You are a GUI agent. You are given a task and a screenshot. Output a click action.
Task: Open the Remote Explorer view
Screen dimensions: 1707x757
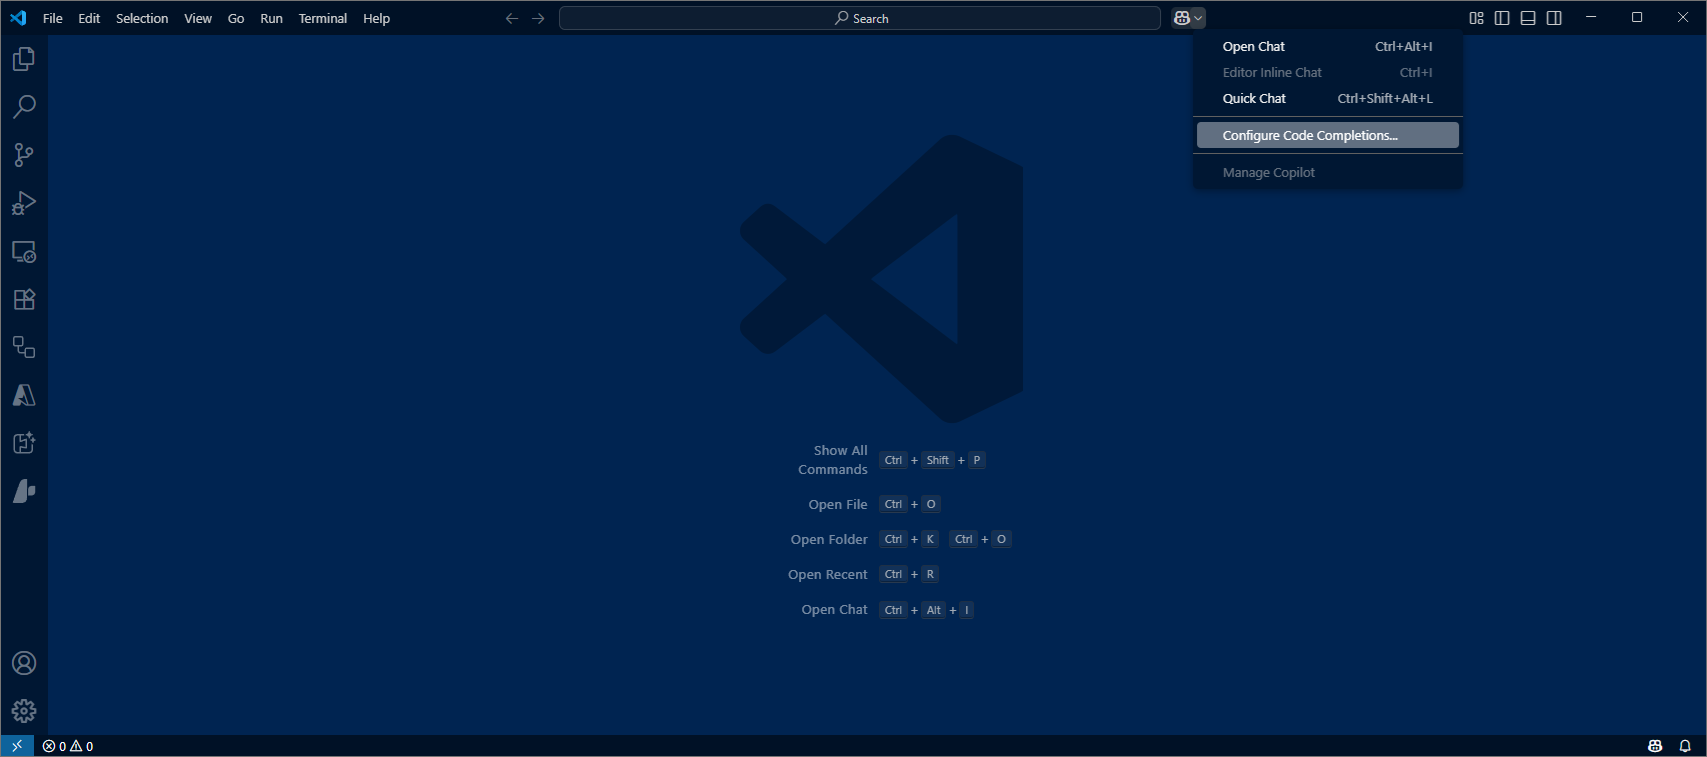pos(24,251)
